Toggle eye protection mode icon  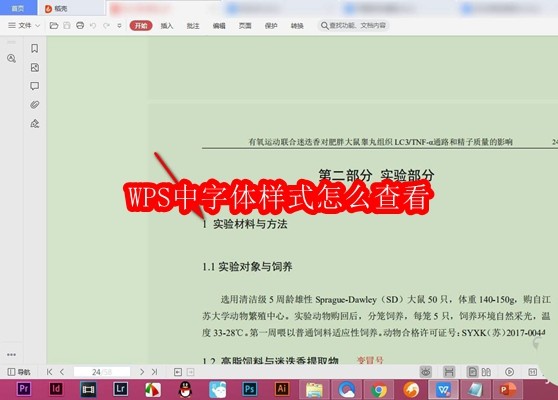(426, 372)
